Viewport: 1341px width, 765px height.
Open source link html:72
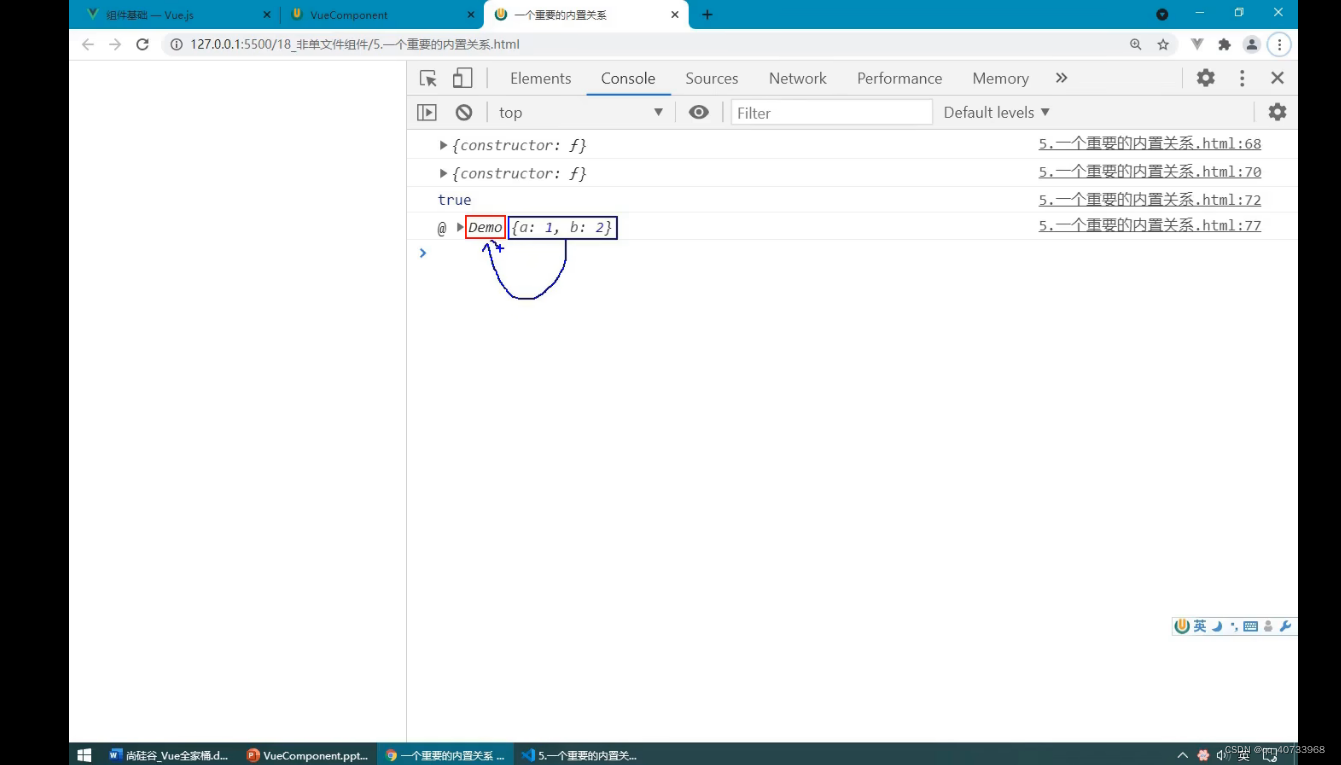pos(1150,200)
